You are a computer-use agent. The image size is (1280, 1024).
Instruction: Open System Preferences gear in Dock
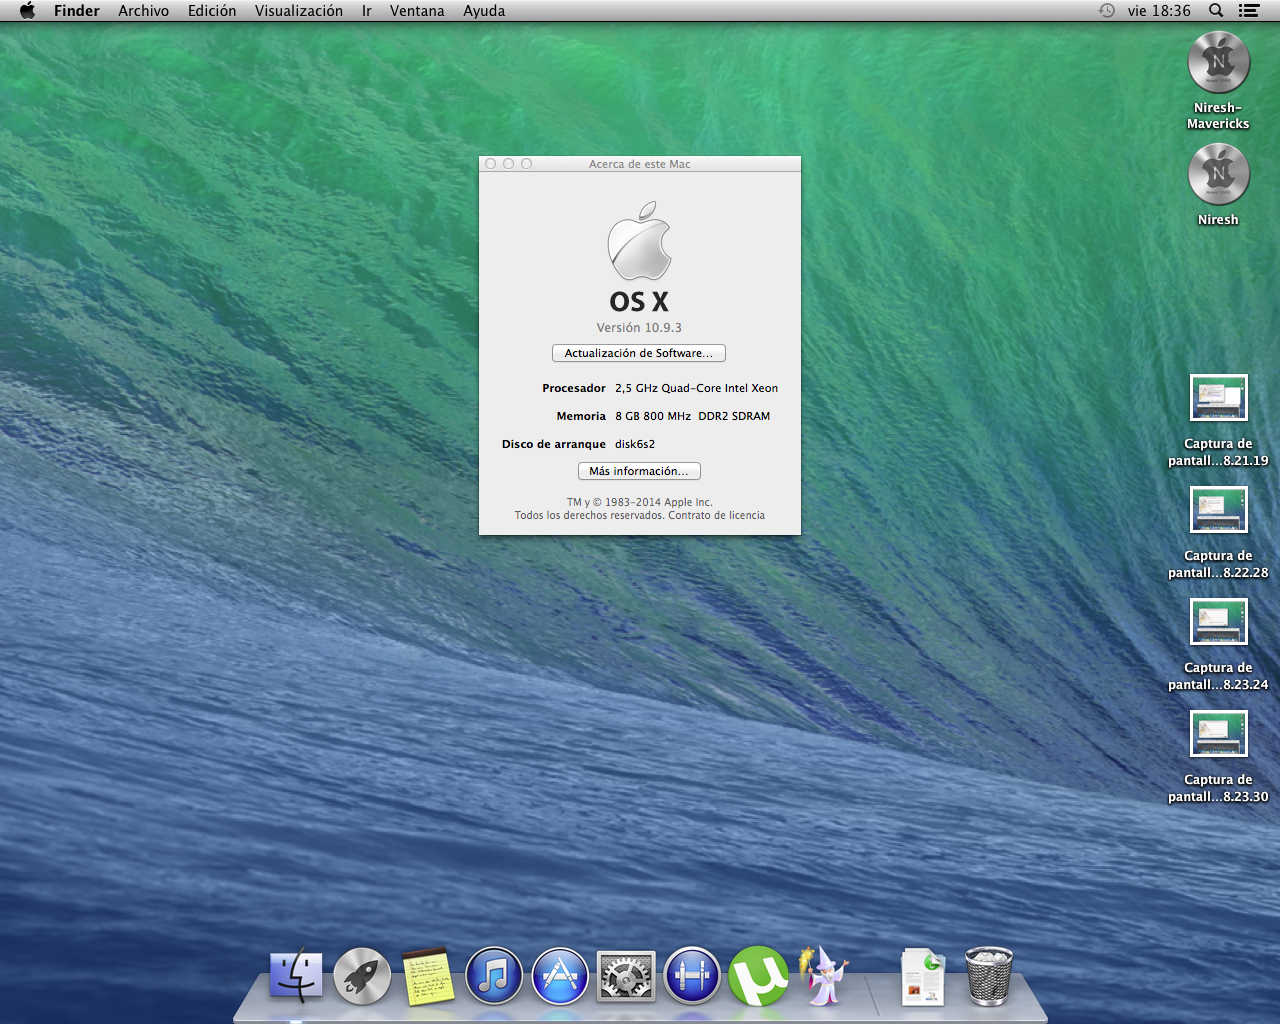(x=626, y=976)
